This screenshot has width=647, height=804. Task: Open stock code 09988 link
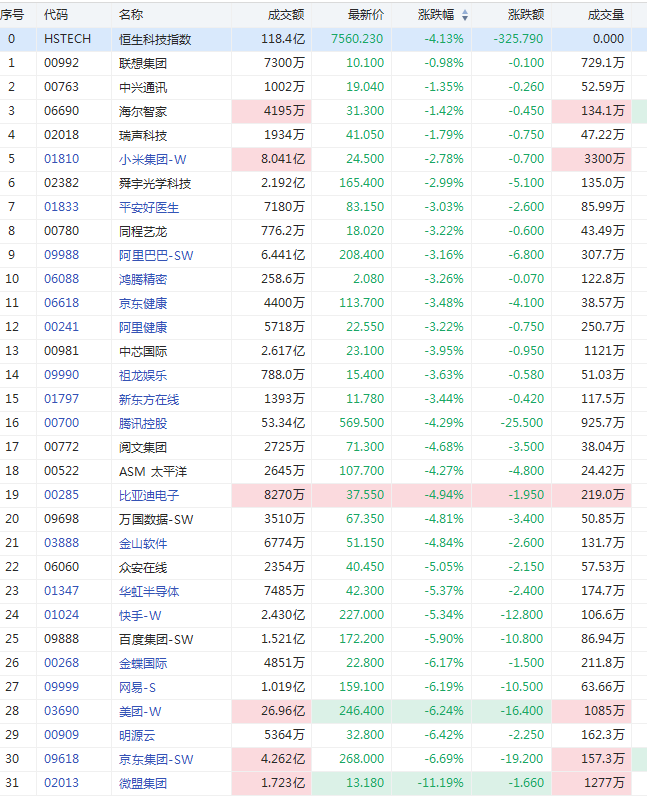62,255
